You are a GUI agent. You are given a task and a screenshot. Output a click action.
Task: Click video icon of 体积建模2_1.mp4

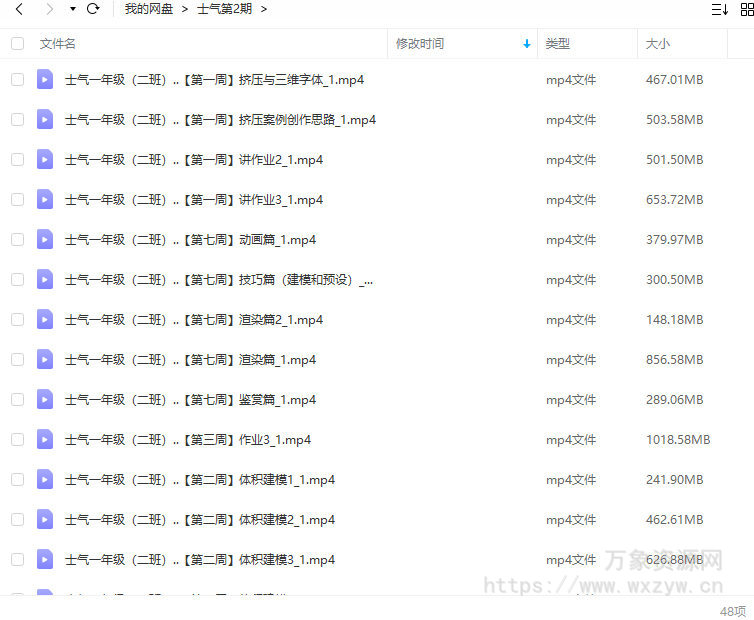(x=45, y=519)
